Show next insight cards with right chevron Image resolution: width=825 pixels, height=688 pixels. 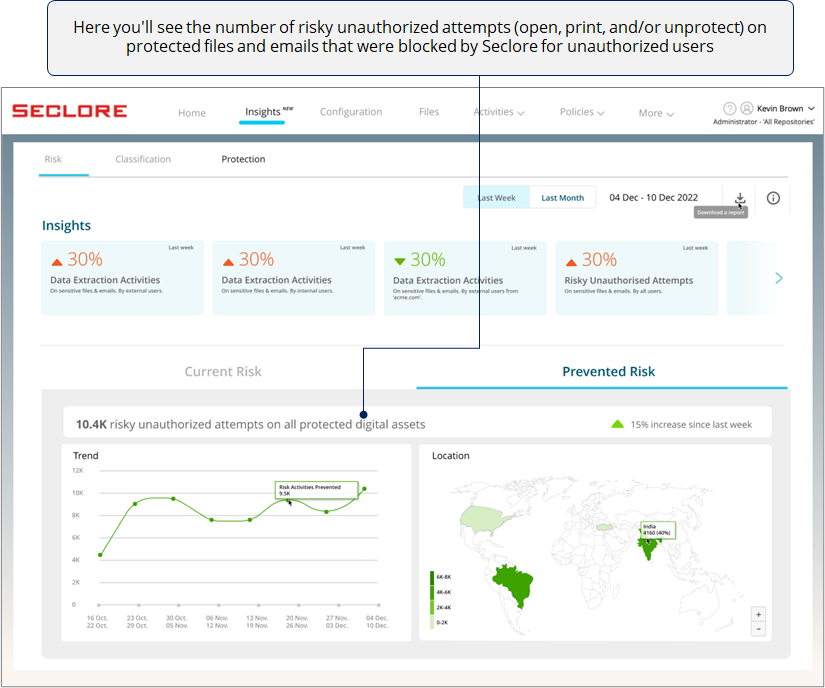[x=779, y=278]
